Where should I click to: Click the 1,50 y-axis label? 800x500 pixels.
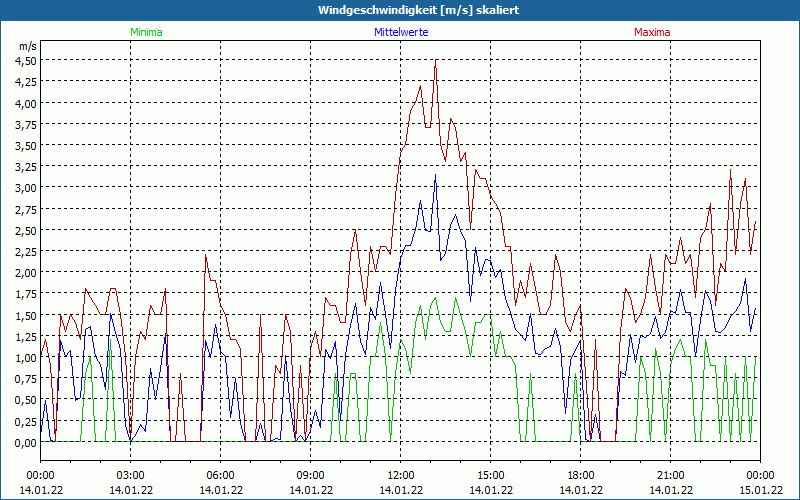point(26,315)
